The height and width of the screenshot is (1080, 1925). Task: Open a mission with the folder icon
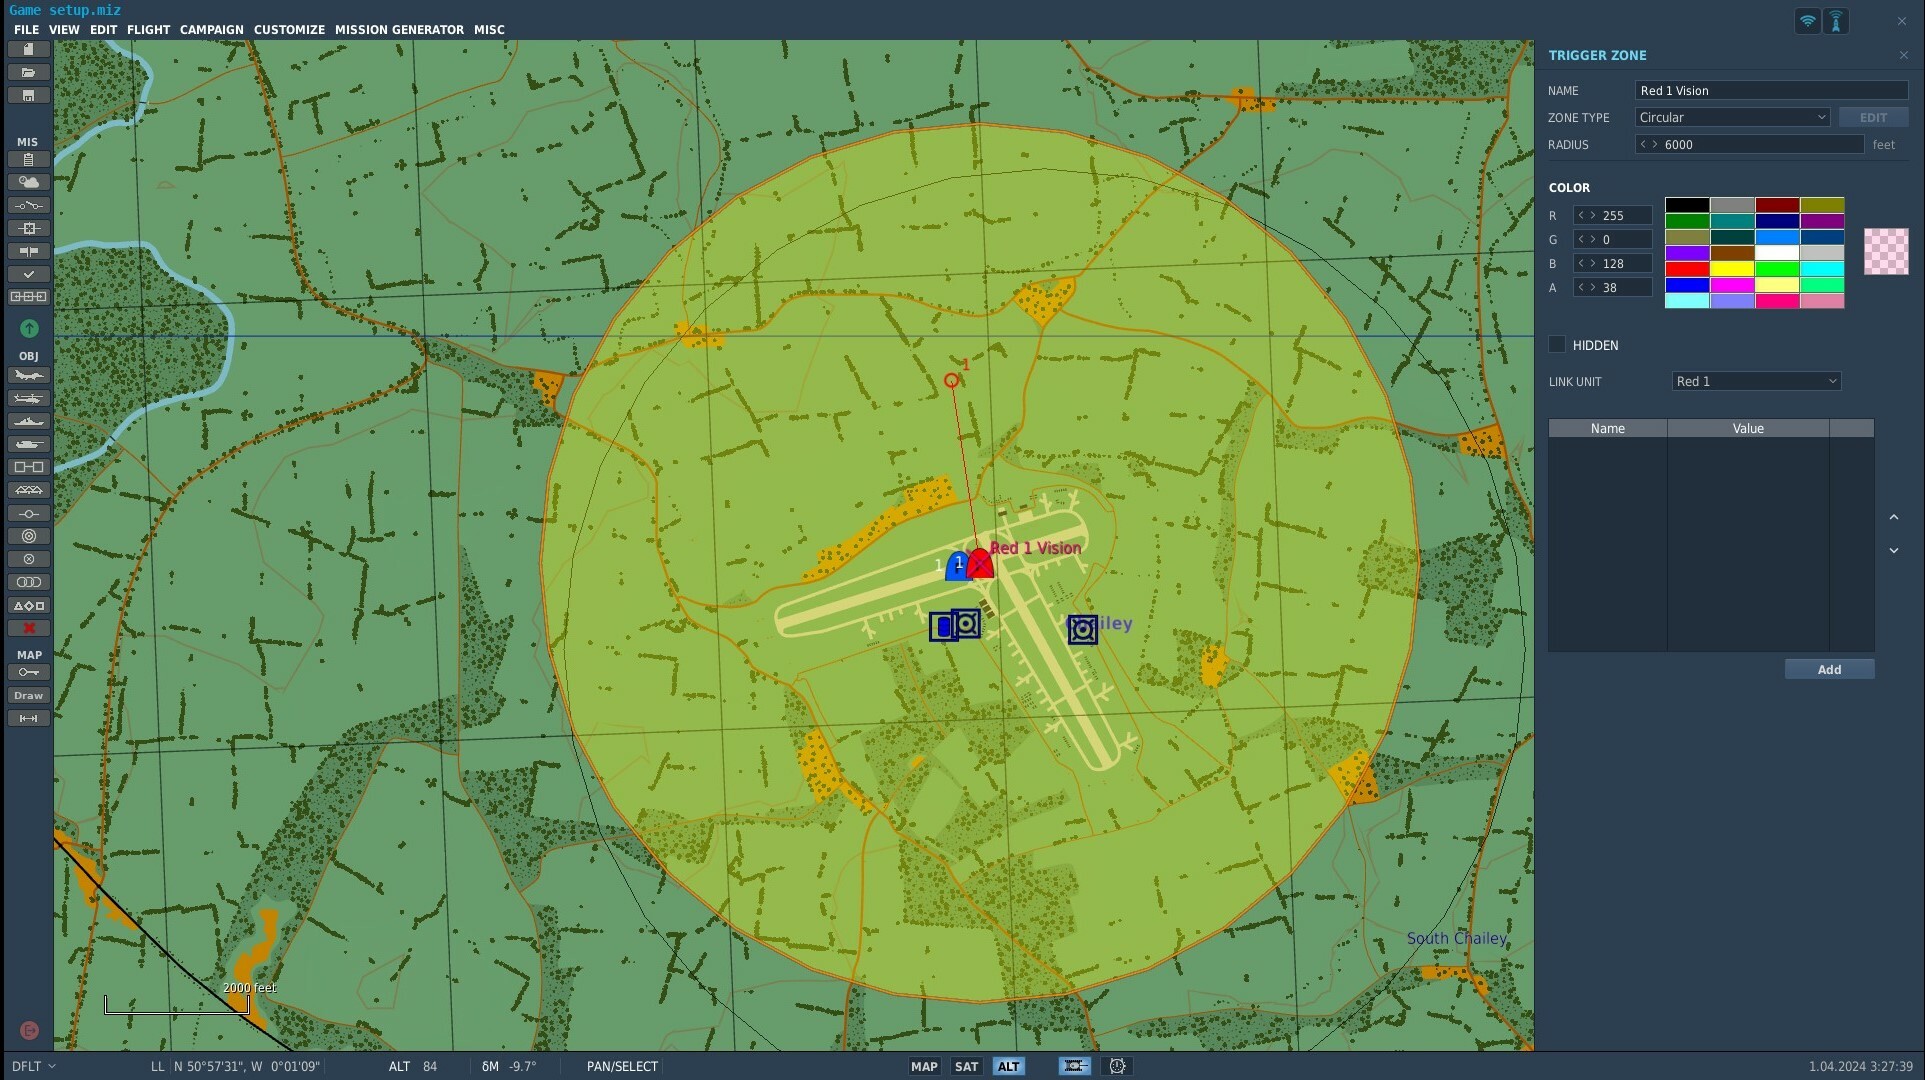tap(28, 72)
